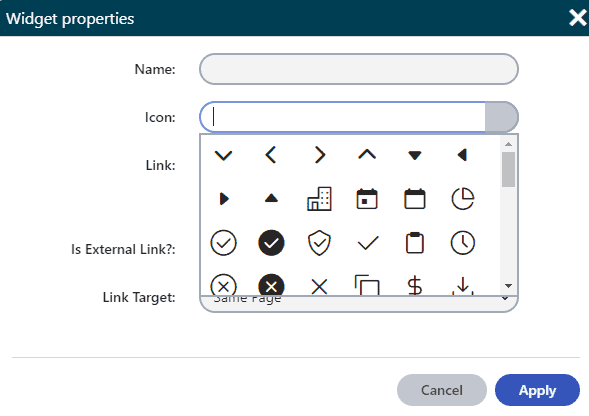Viewport: 589px width, 416px height.
Task: Close the Widget properties dialog
Action: coord(578,18)
